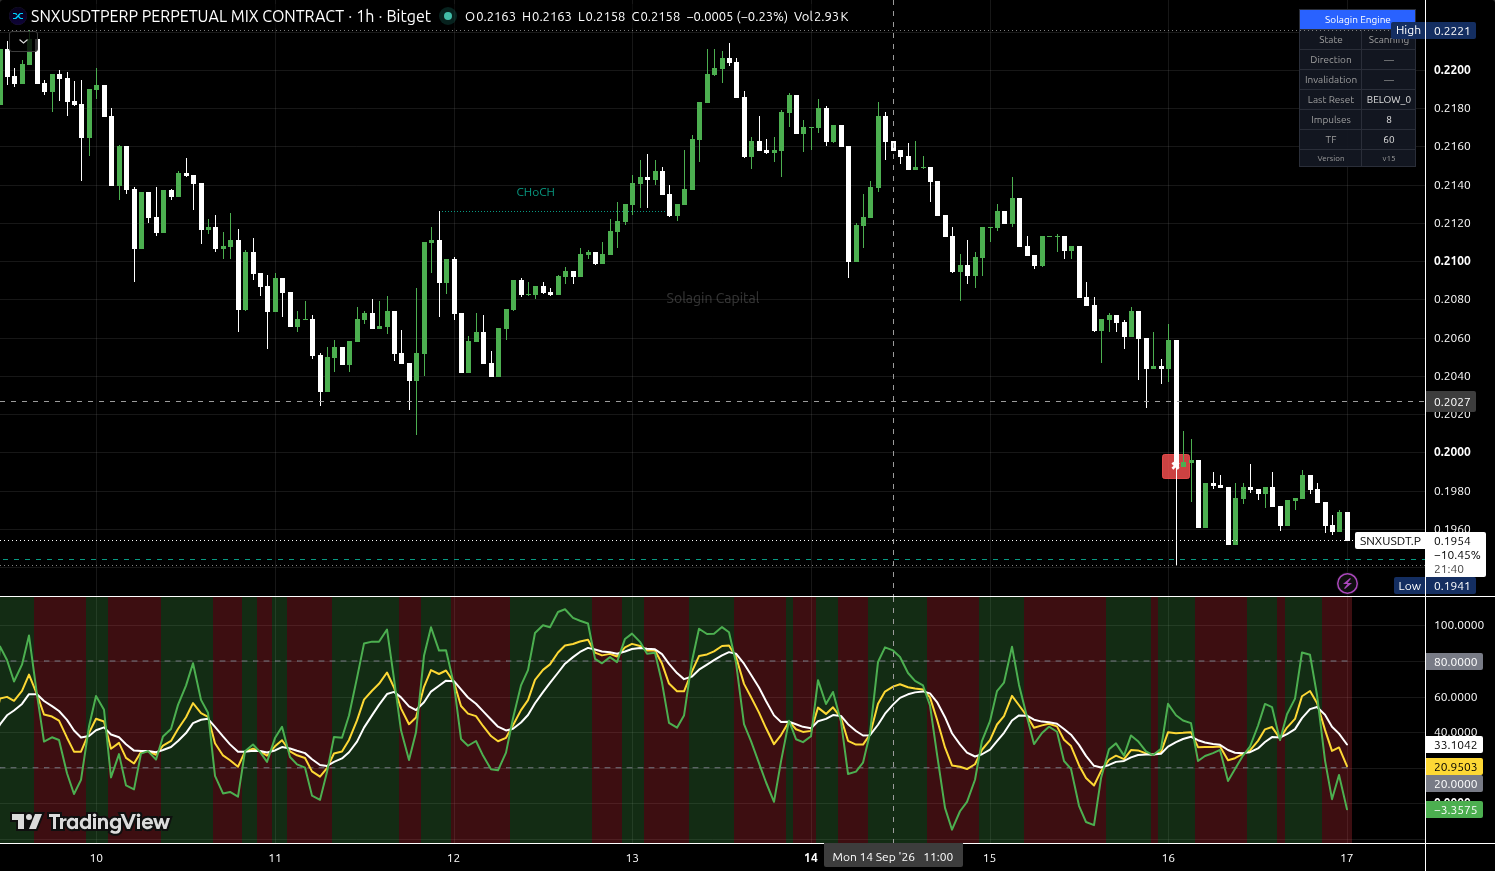Click the change value −0.0005 (−0.23%)

click(736, 16)
